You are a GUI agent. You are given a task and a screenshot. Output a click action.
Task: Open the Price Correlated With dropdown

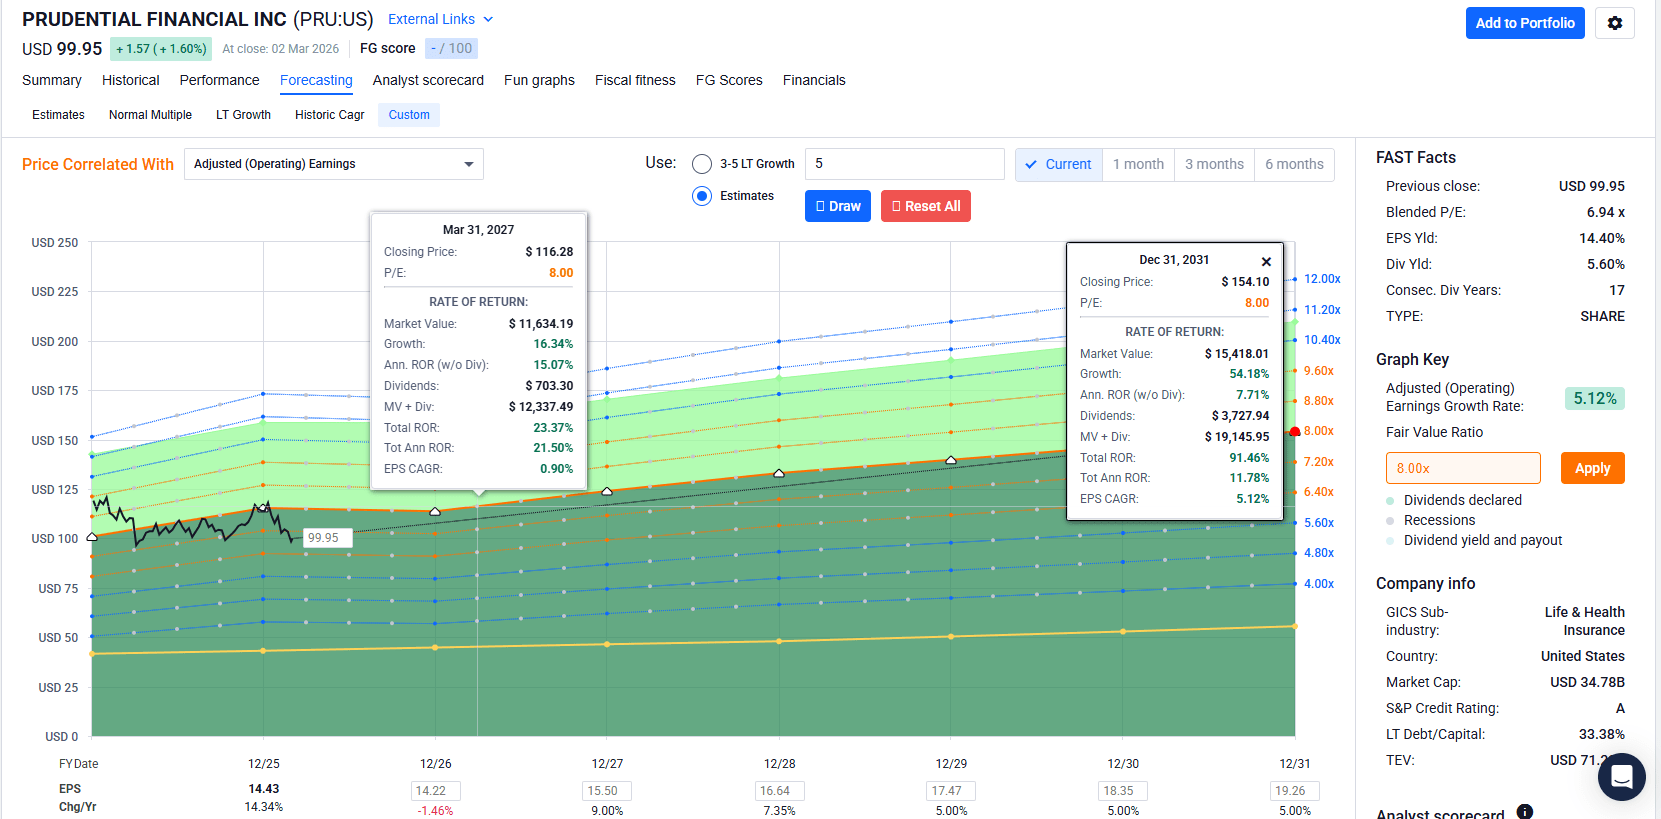tap(334, 164)
